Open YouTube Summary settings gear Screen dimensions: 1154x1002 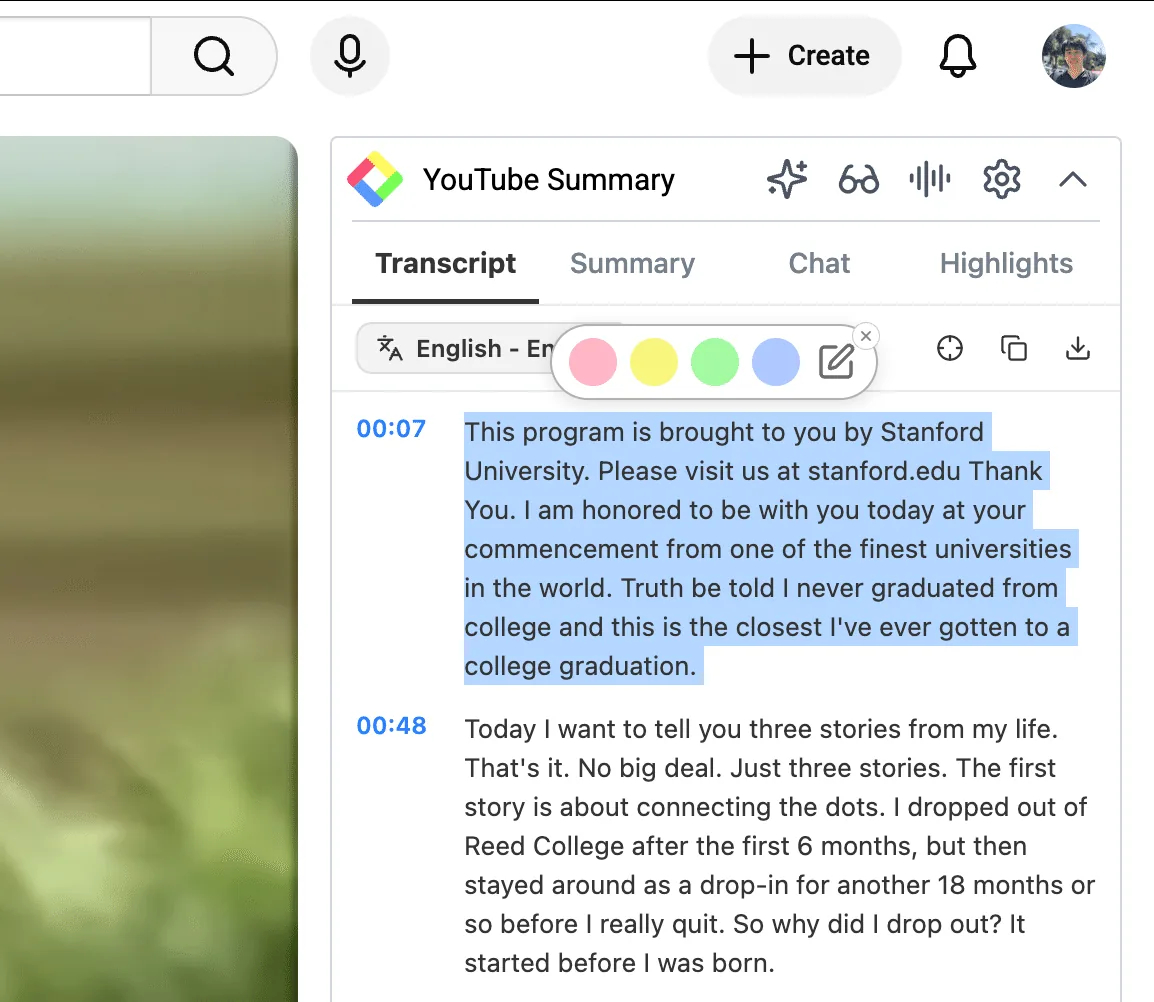[1002, 179]
